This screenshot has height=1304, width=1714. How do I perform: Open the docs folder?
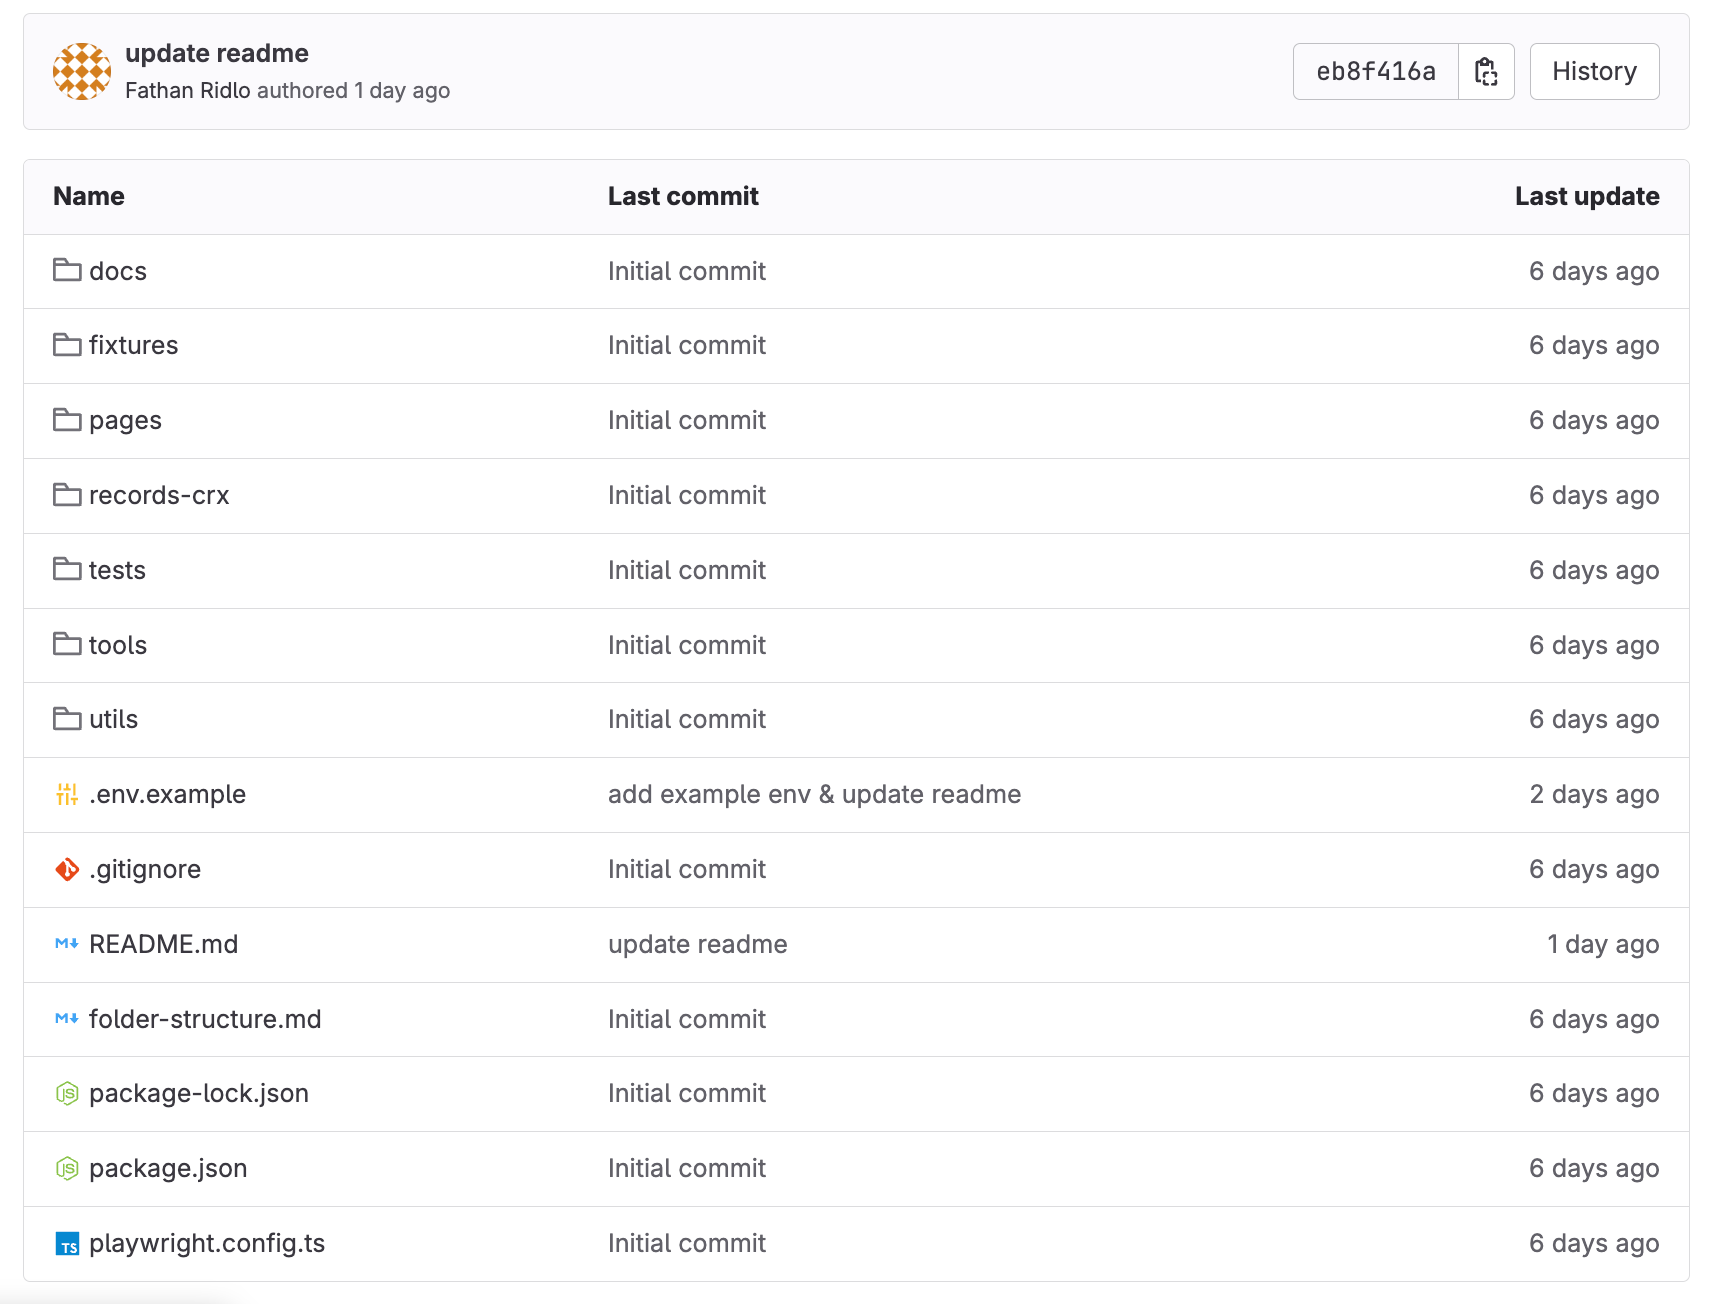tap(118, 271)
